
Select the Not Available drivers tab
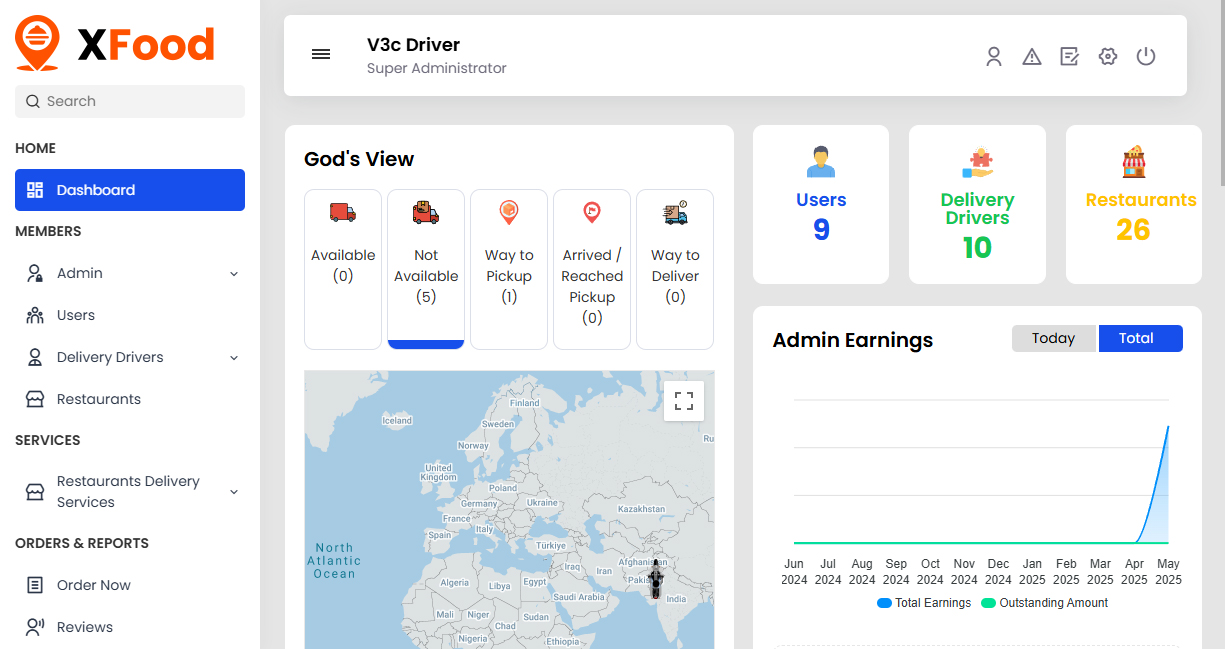pos(426,269)
